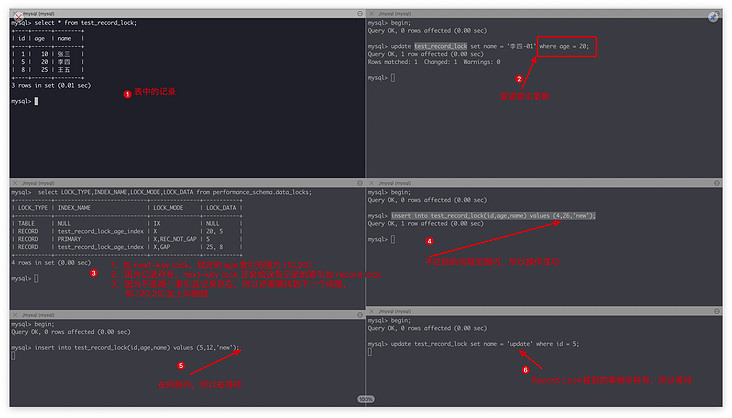Click '3 rows in set (0.01 sec)' text
732x418 pixels.
[x=51, y=85]
